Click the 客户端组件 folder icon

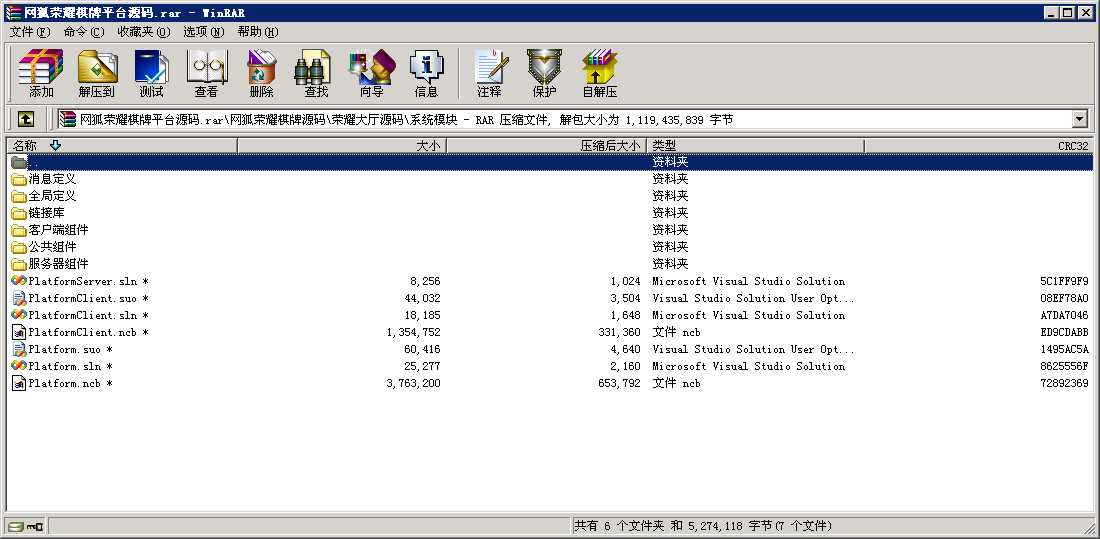click(x=19, y=230)
